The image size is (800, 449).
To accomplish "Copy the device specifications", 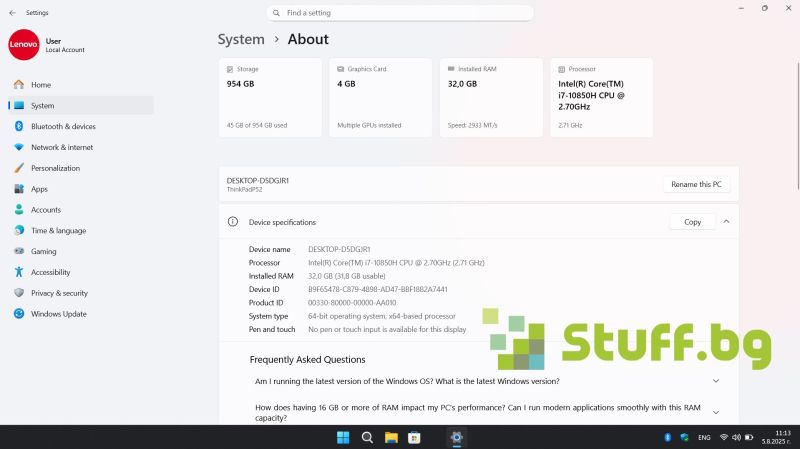I will coord(692,222).
